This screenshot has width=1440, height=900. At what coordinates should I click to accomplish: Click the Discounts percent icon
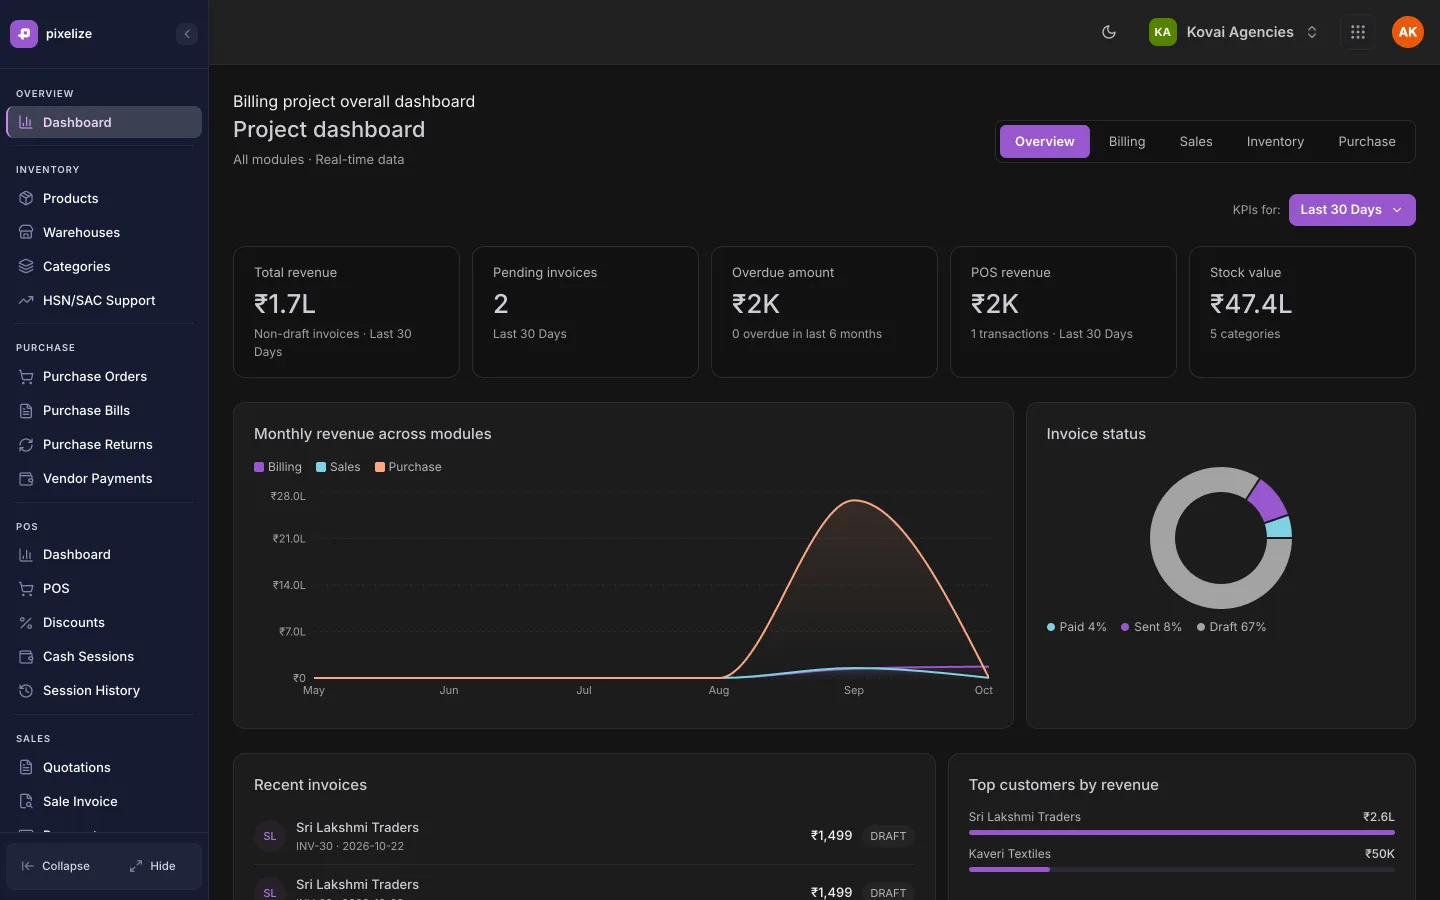pos(26,623)
